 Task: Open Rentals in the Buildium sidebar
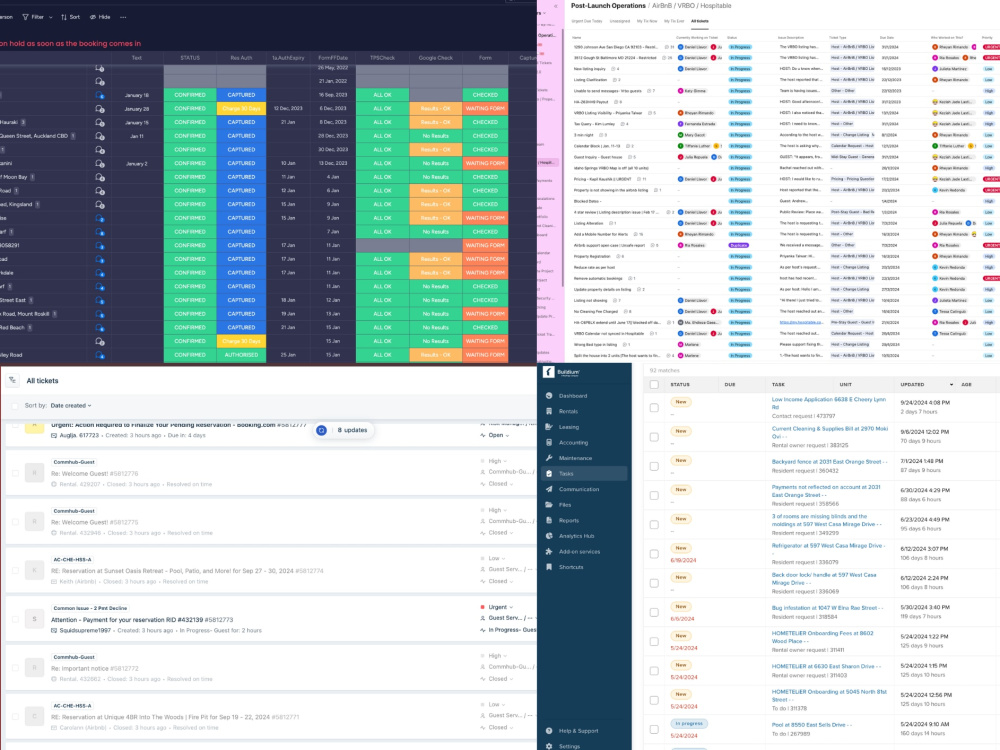[x=568, y=411]
